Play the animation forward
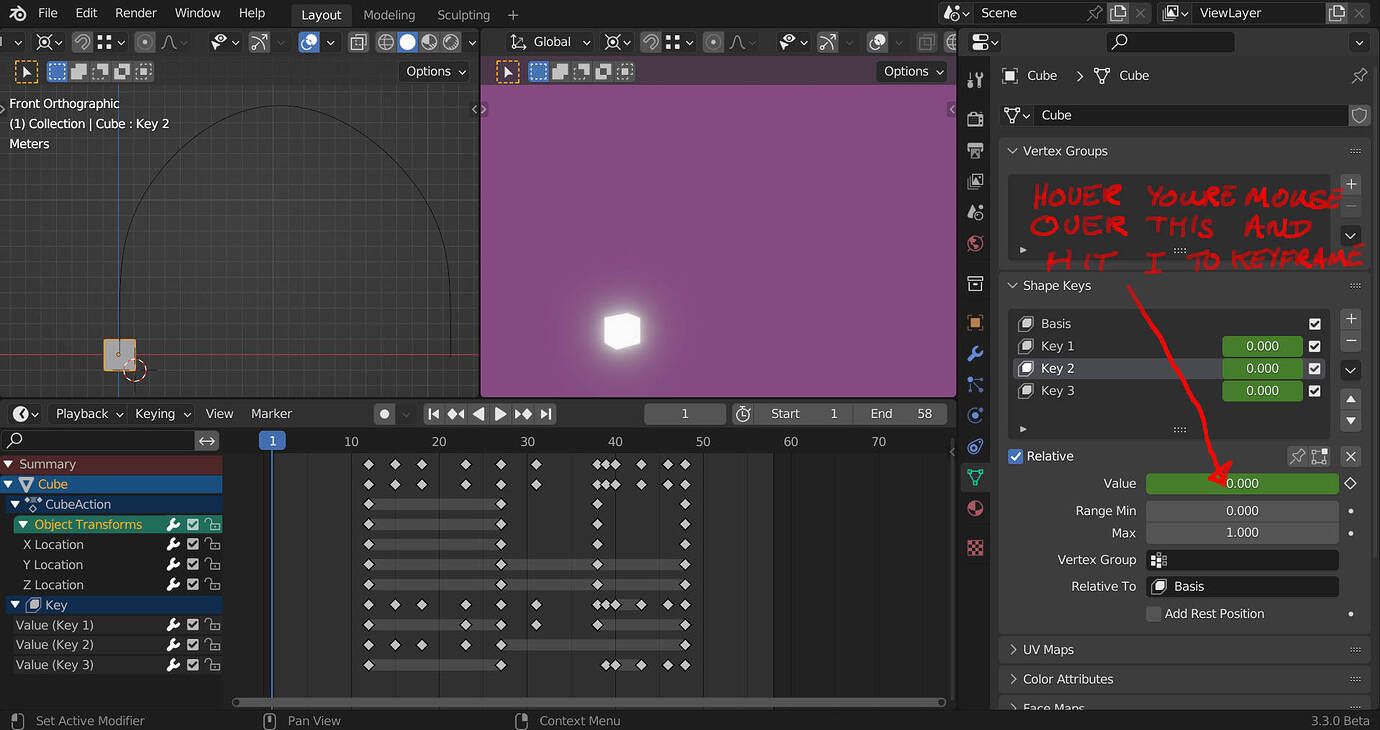1380x730 pixels. click(x=501, y=414)
